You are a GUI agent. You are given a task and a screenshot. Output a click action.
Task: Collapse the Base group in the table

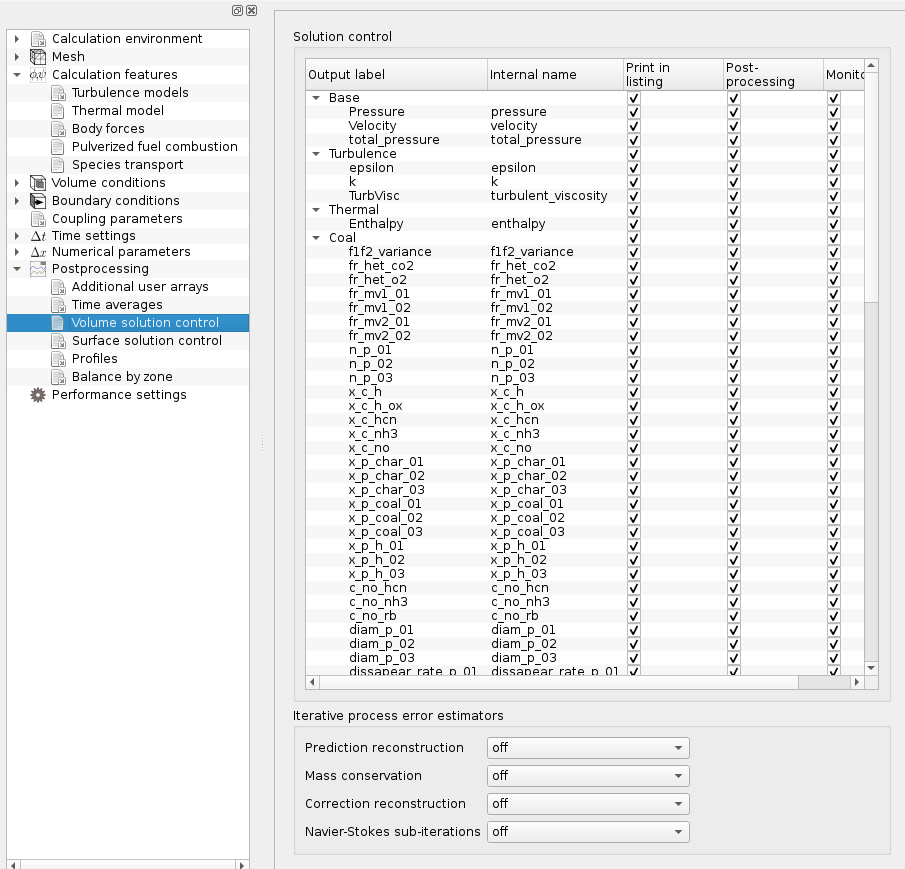coord(316,98)
